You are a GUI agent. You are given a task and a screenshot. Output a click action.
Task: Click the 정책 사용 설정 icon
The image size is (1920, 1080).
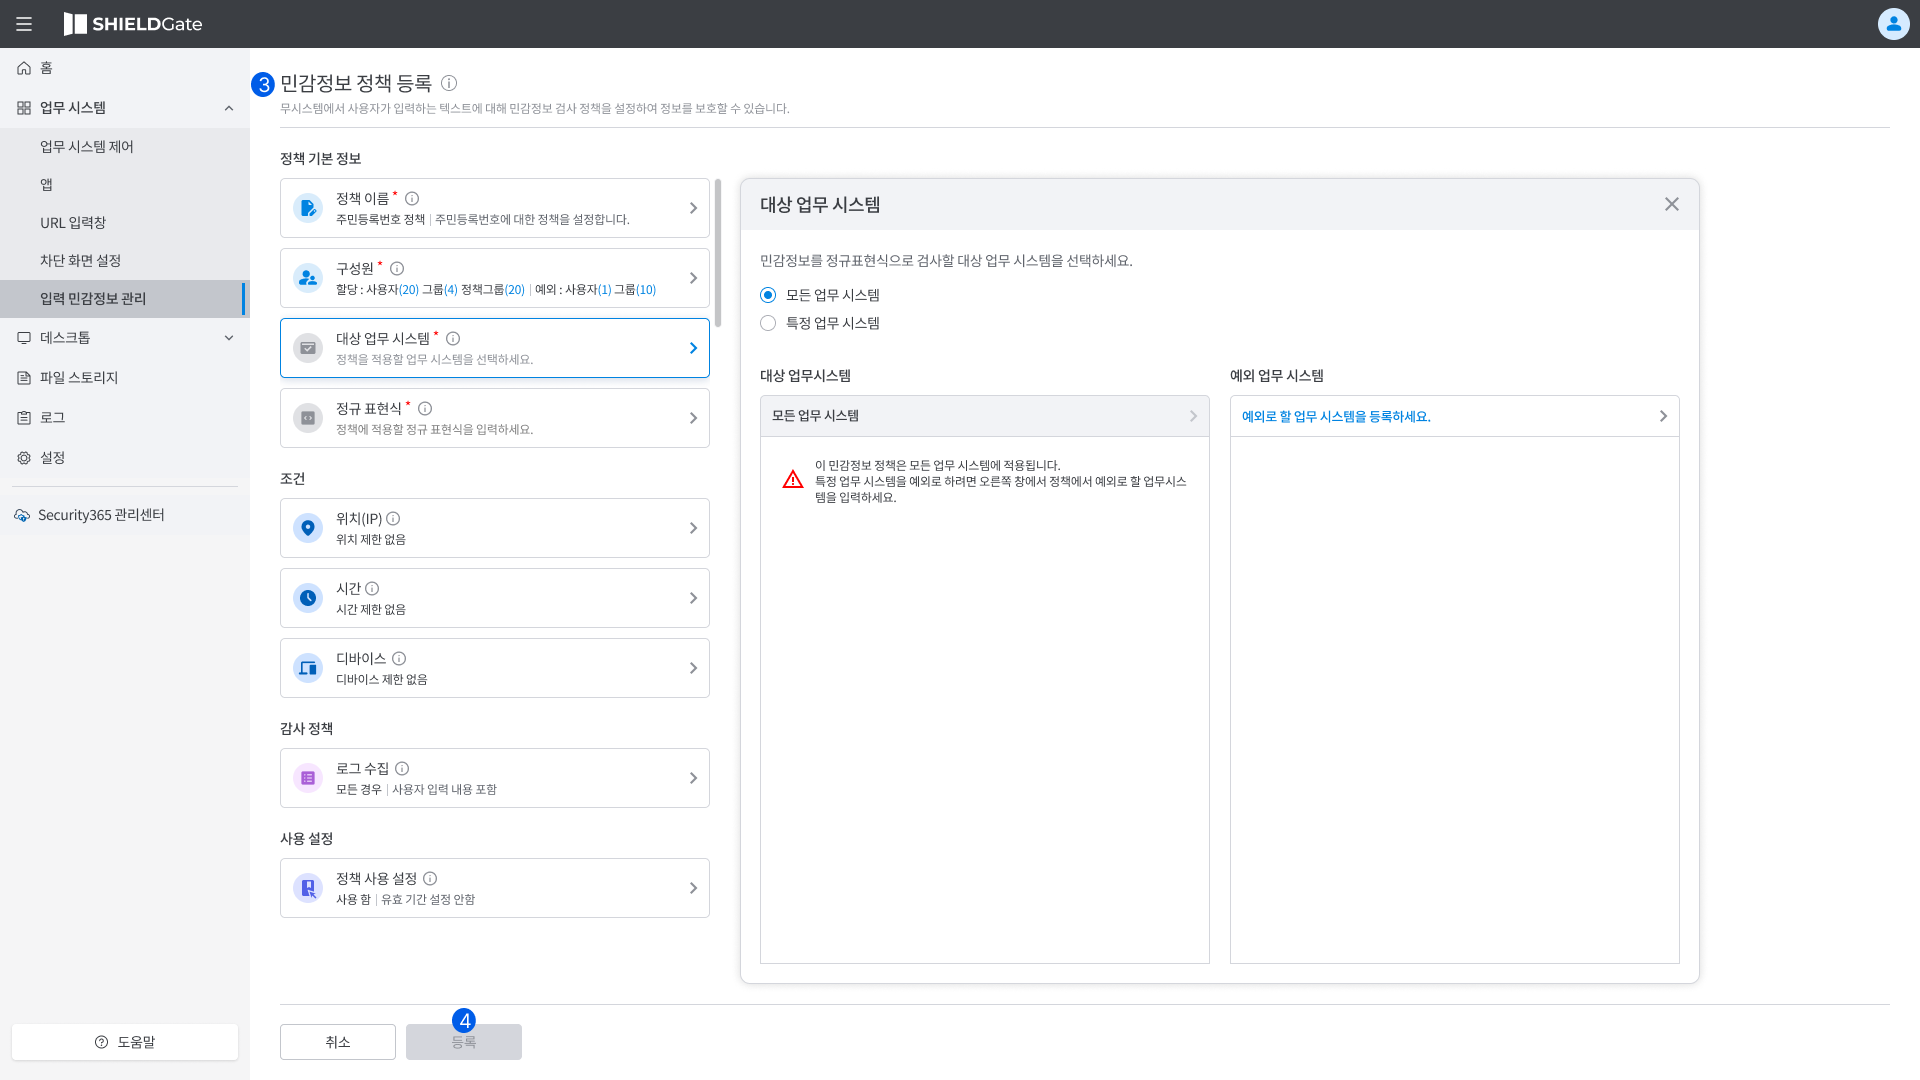point(308,888)
